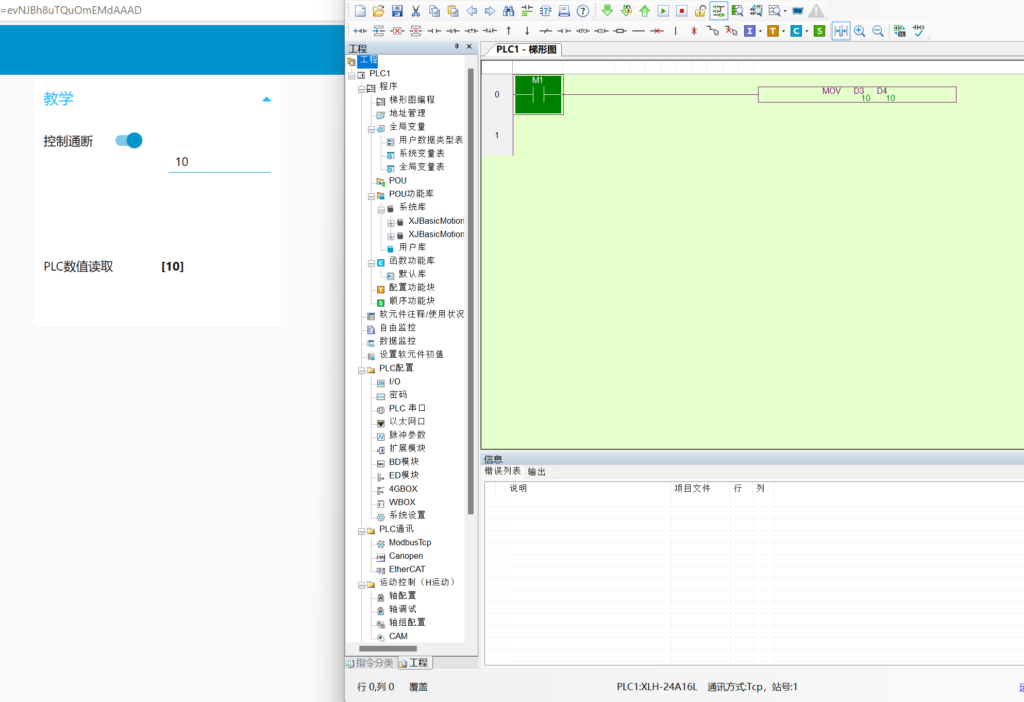Zoom out on the ladder diagram
This screenshot has height=702, width=1024.
click(x=878, y=31)
